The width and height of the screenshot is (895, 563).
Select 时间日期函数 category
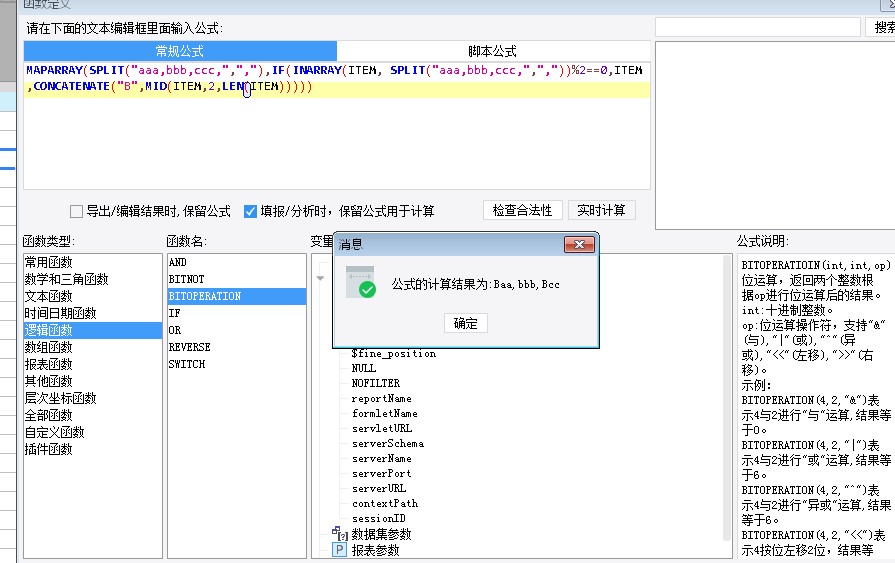point(92,313)
